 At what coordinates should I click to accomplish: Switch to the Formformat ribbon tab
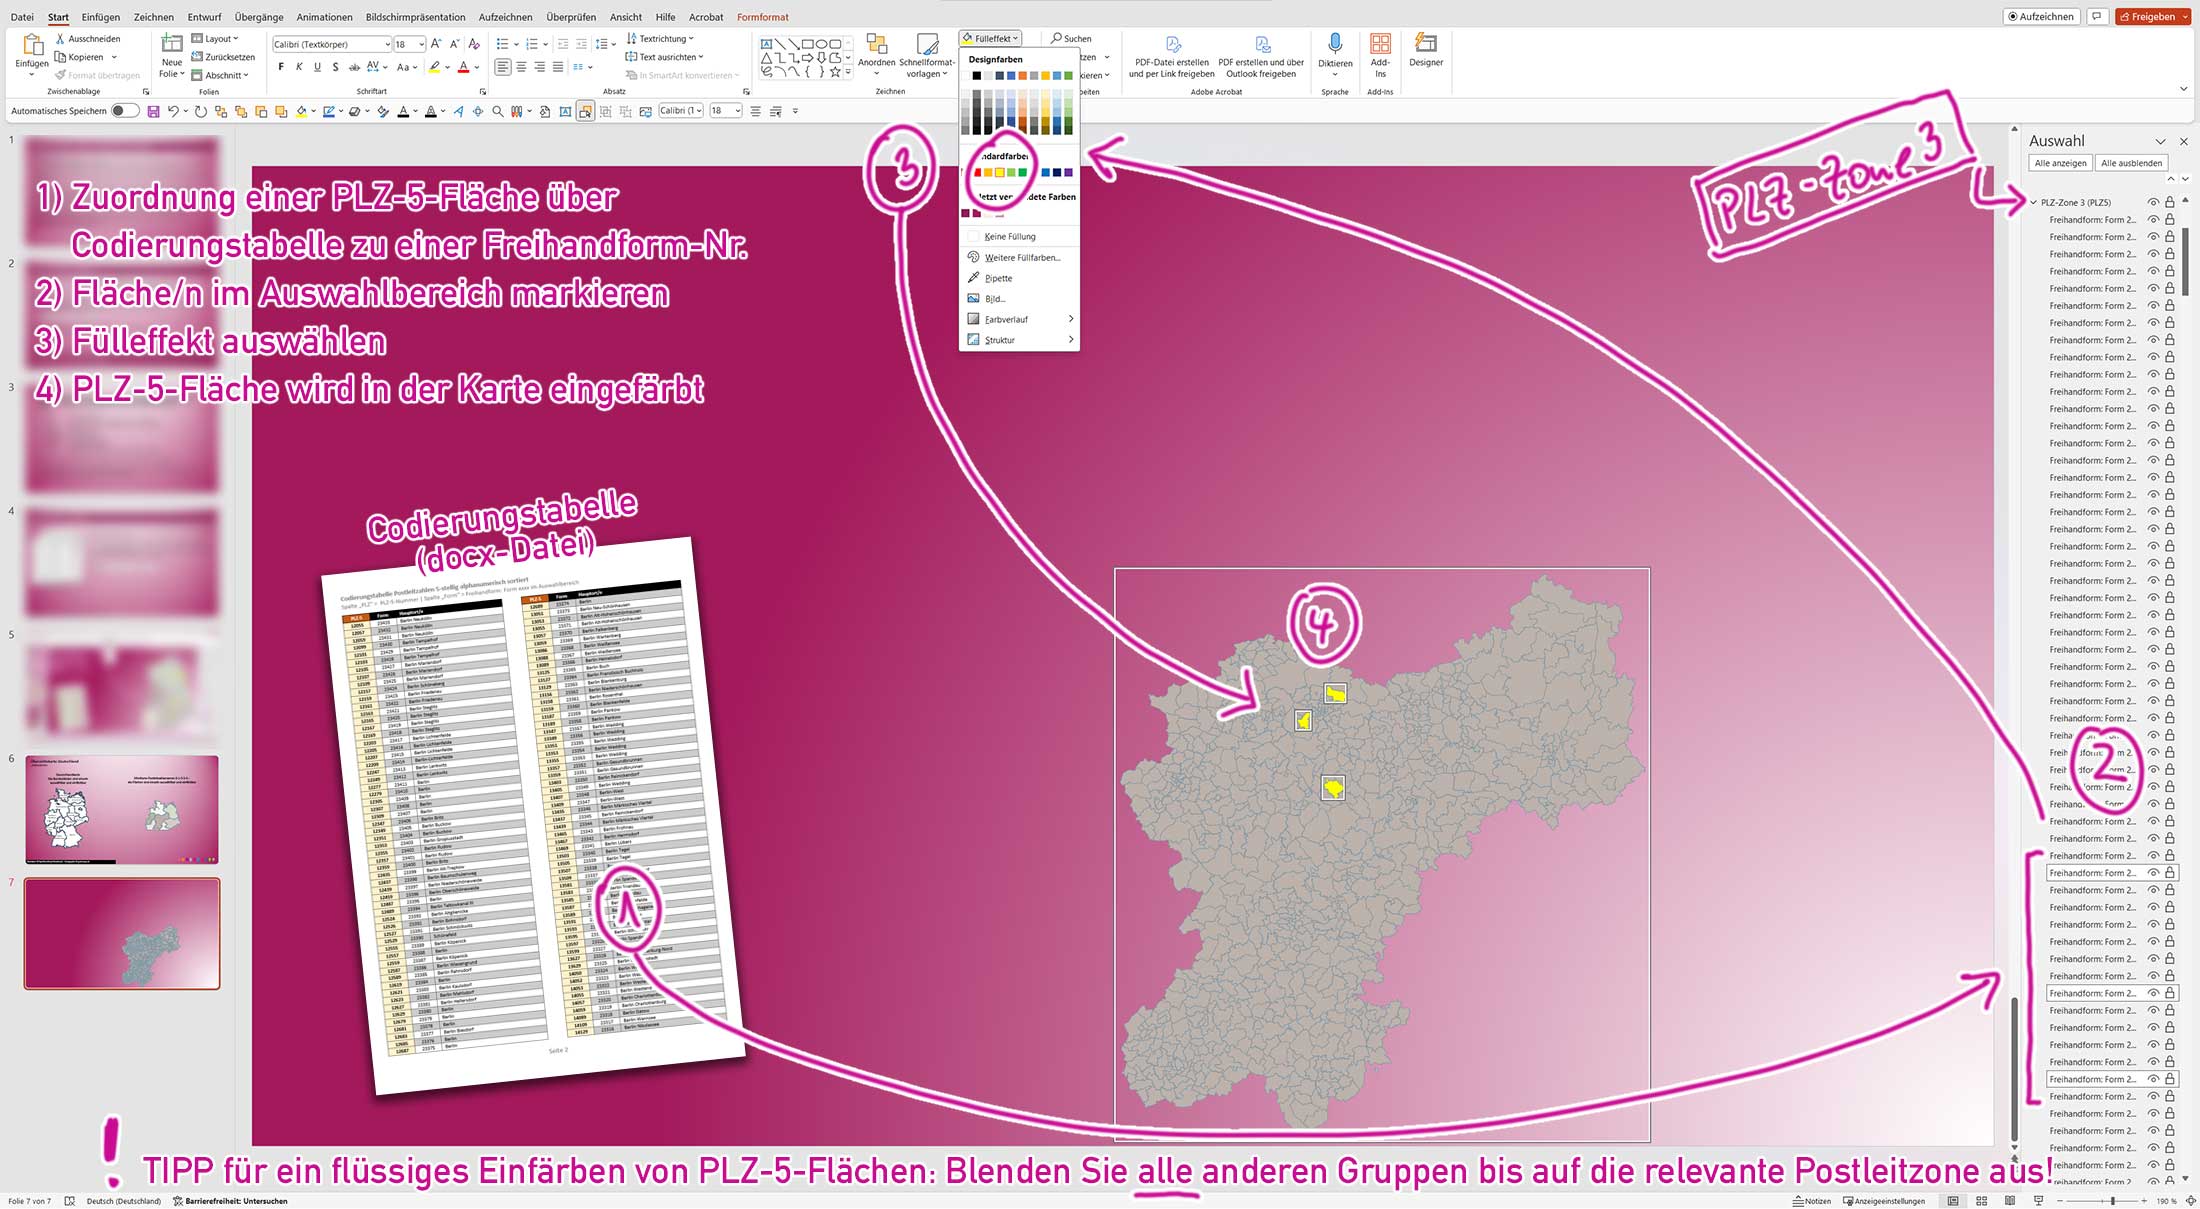762,17
